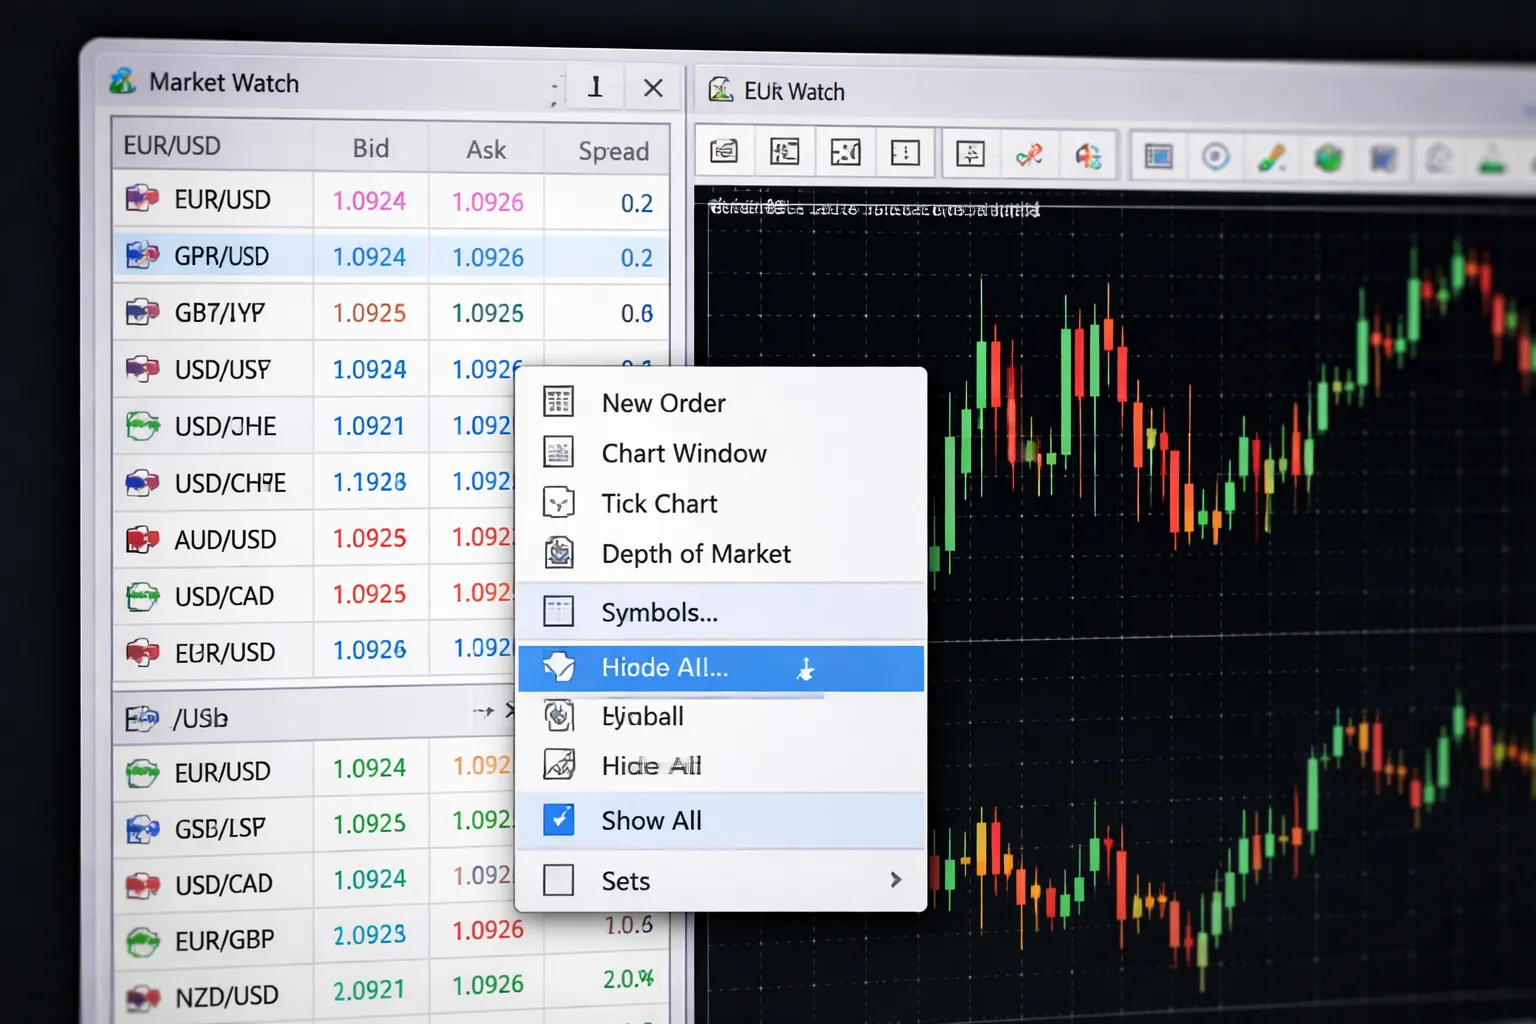This screenshot has width=1536, height=1024.
Task: Click the green cube toolbar icon
Action: click(x=1328, y=158)
